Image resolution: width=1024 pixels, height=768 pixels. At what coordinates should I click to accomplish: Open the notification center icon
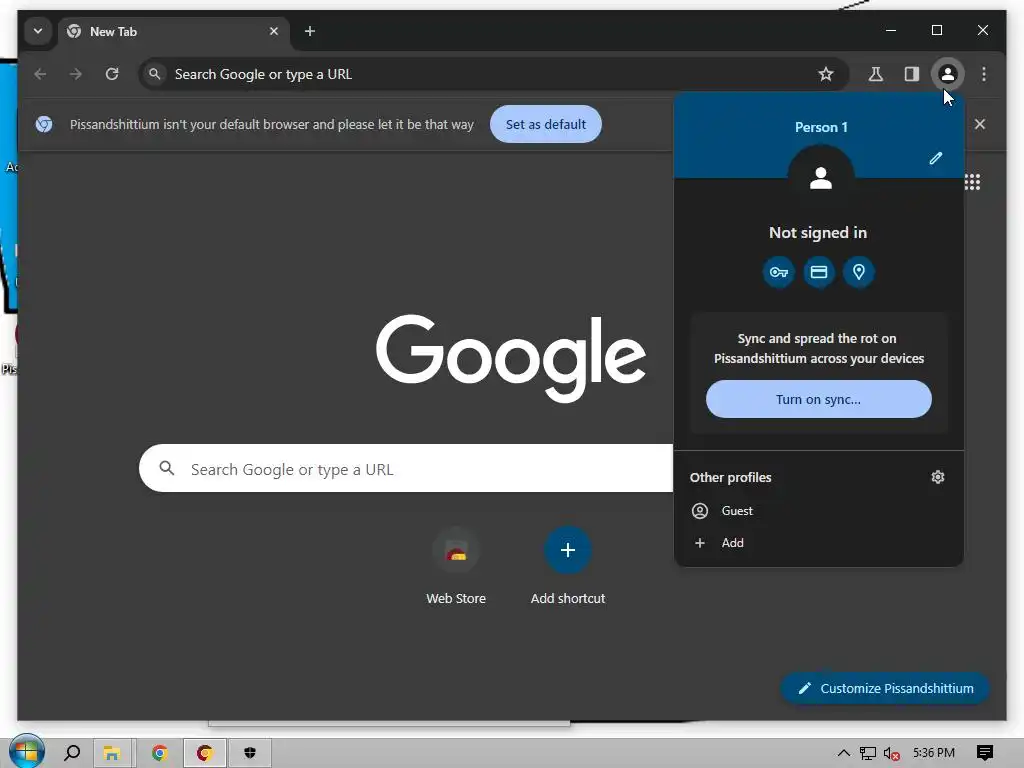point(985,753)
